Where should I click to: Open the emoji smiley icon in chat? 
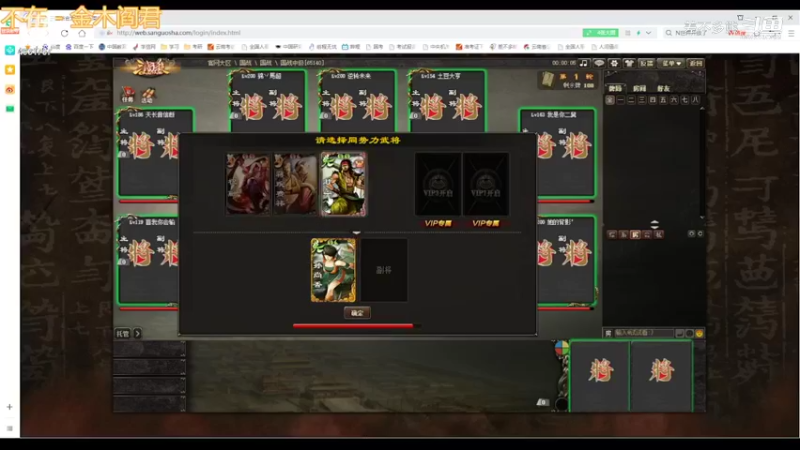click(699, 333)
